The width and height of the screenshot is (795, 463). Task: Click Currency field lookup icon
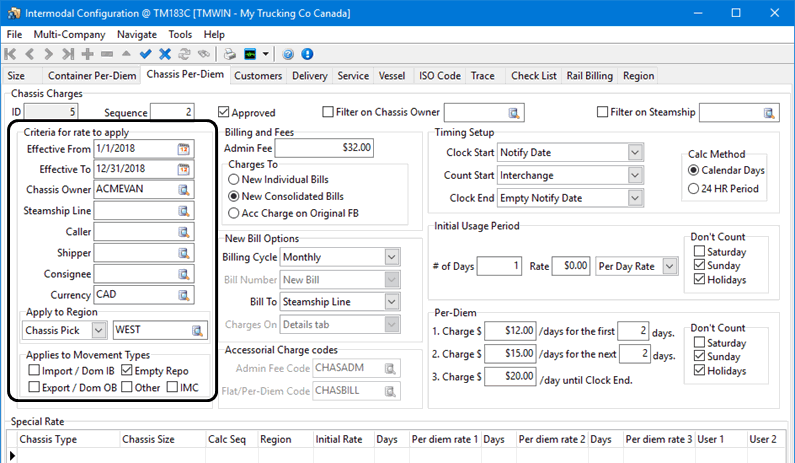(x=184, y=295)
